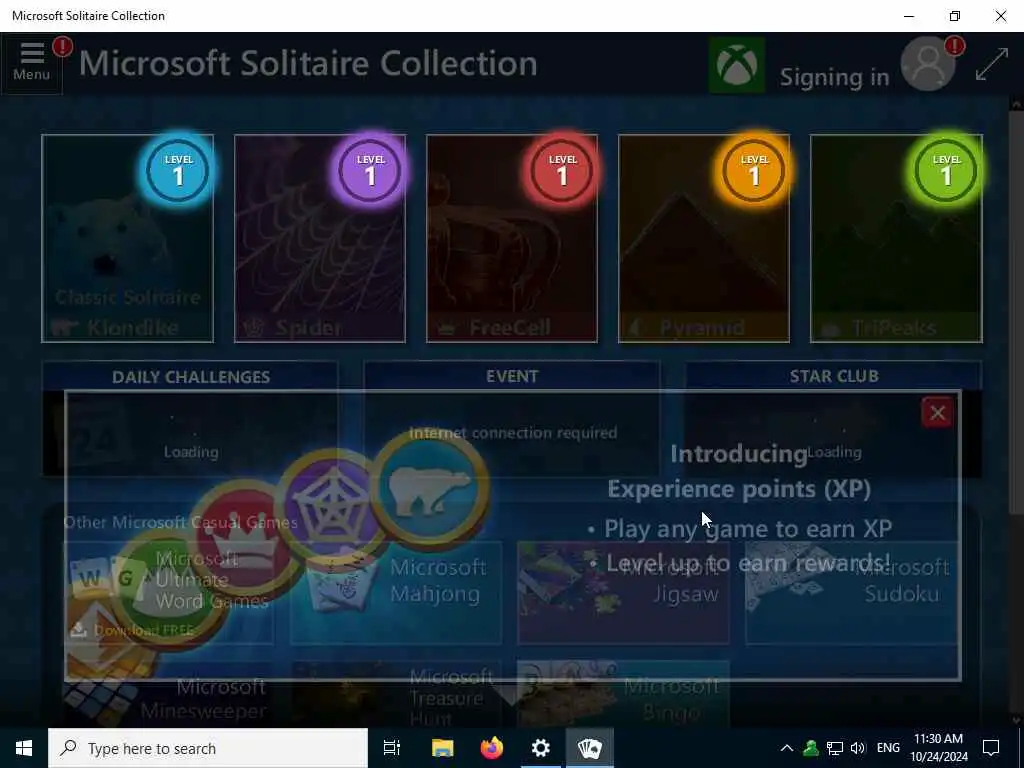
Task: Click the vertical scrollbar on the right edge
Action: point(1016,313)
